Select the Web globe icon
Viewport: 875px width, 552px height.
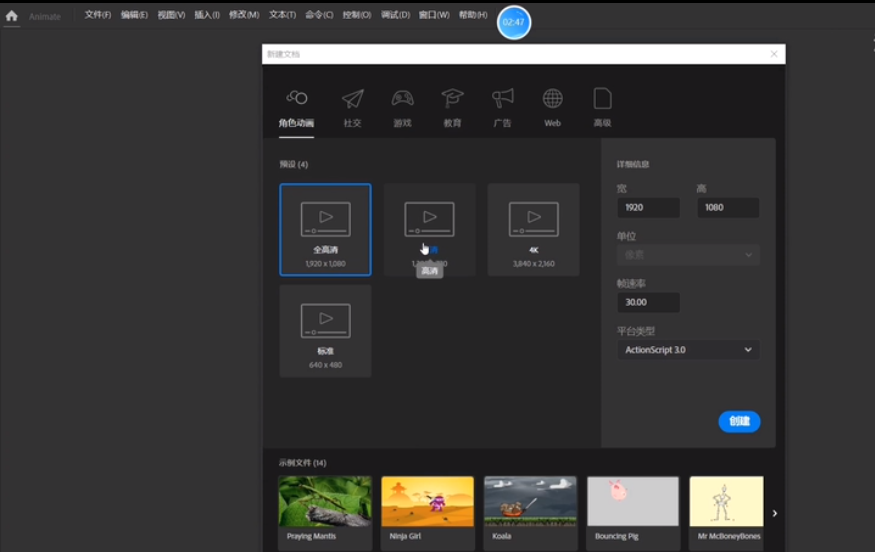click(552, 99)
